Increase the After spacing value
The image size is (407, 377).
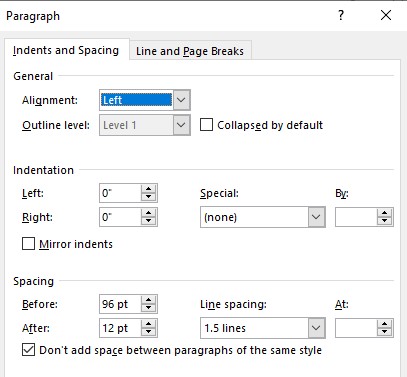tap(149, 324)
